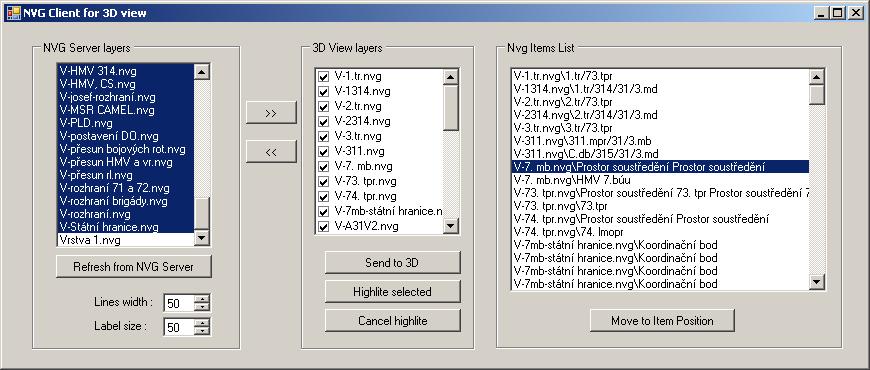The width and height of the screenshot is (870, 370).
Task: Select item V-311.nvg\C.db/315/31/3.md
Action: [x=660, y=154]
